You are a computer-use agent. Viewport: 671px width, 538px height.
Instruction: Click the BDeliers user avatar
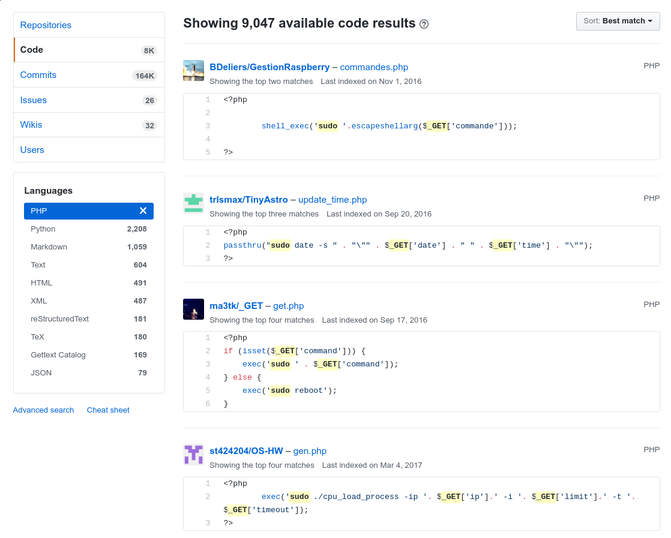194,71
